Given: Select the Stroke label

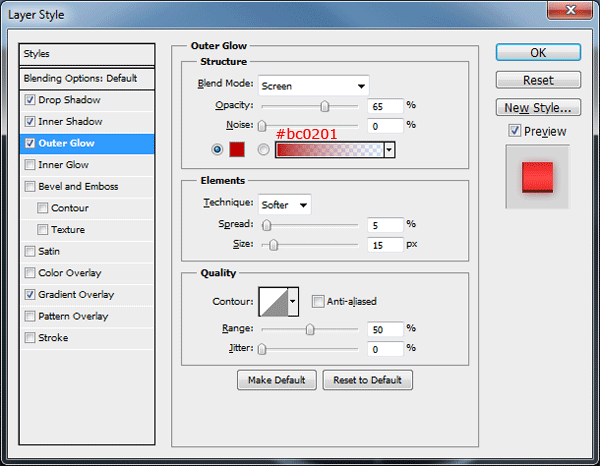Looking at the screenshot, I should click(x=53, y=338).
